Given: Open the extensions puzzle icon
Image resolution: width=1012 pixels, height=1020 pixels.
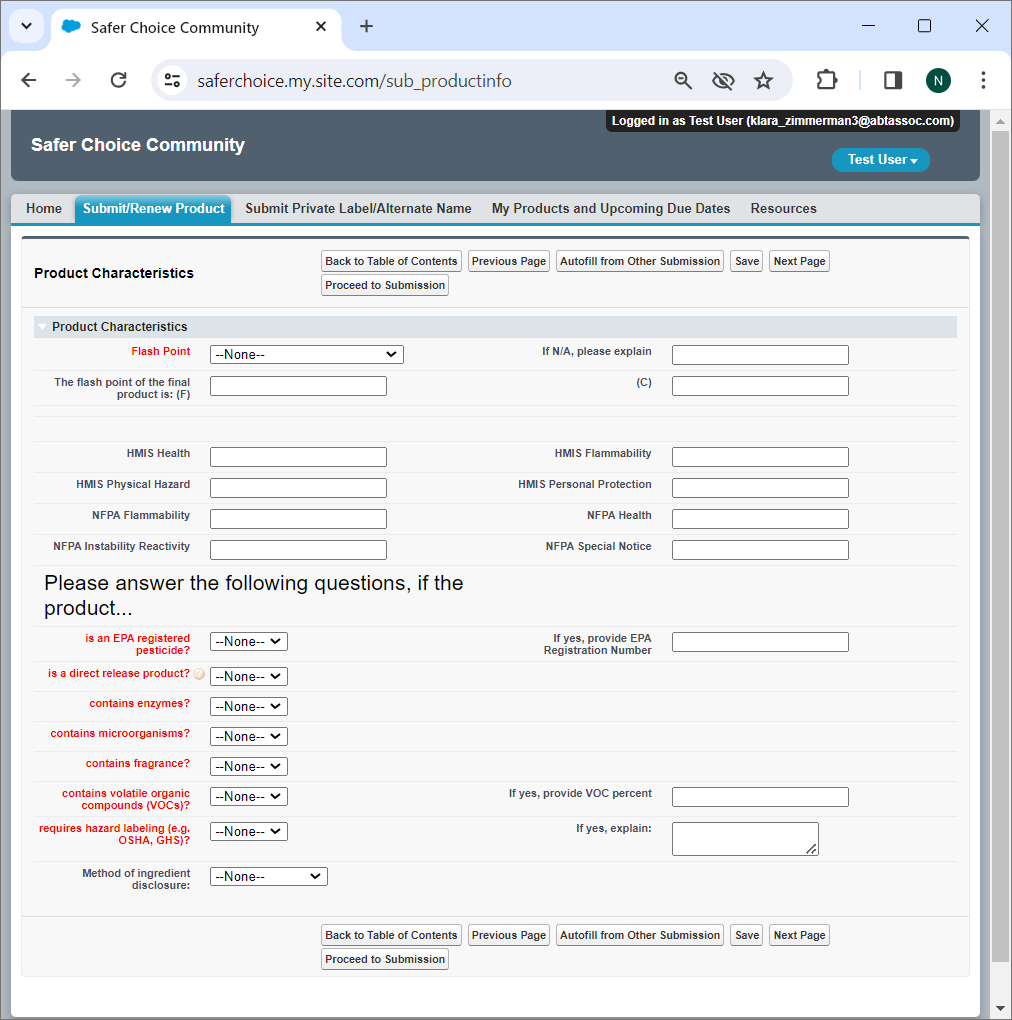Looking at the screenshot, I should coord(826,80).
